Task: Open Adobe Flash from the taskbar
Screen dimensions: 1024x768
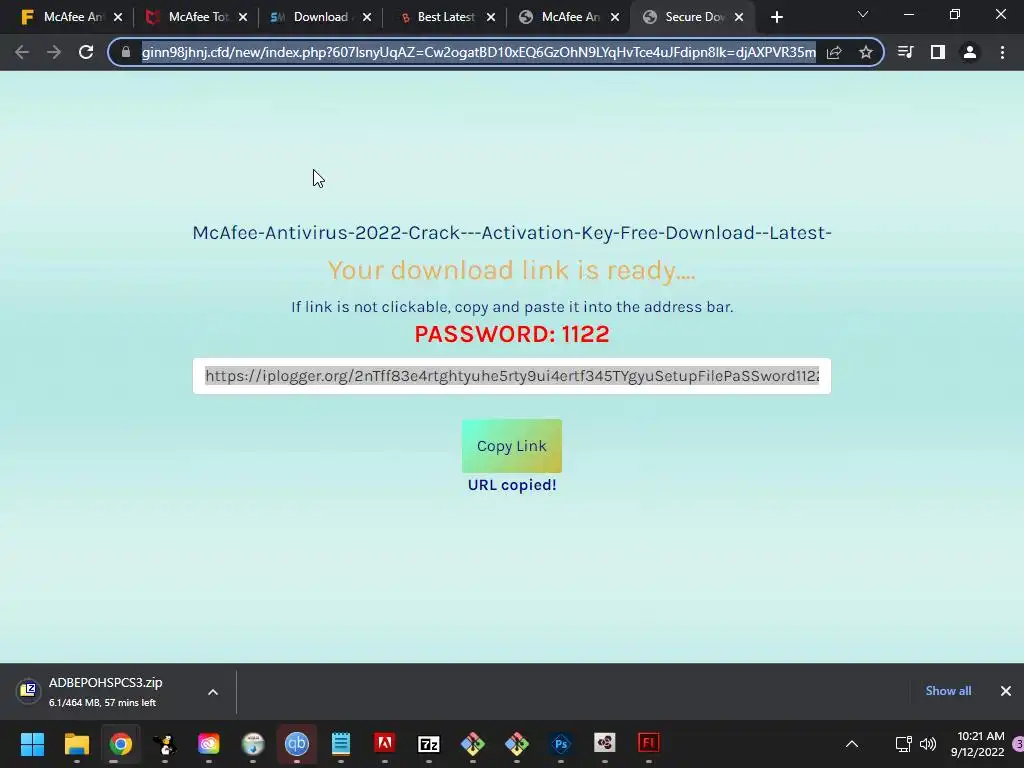Action: tap(648, 744)
